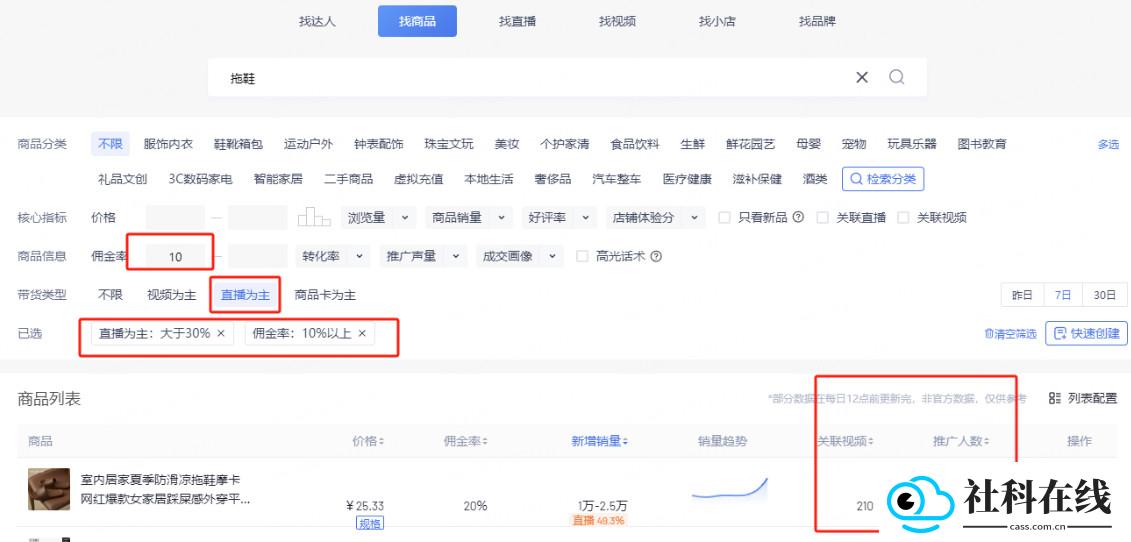Switch to the 找商品 tab

pyautogui.click(x=417, y=21)
